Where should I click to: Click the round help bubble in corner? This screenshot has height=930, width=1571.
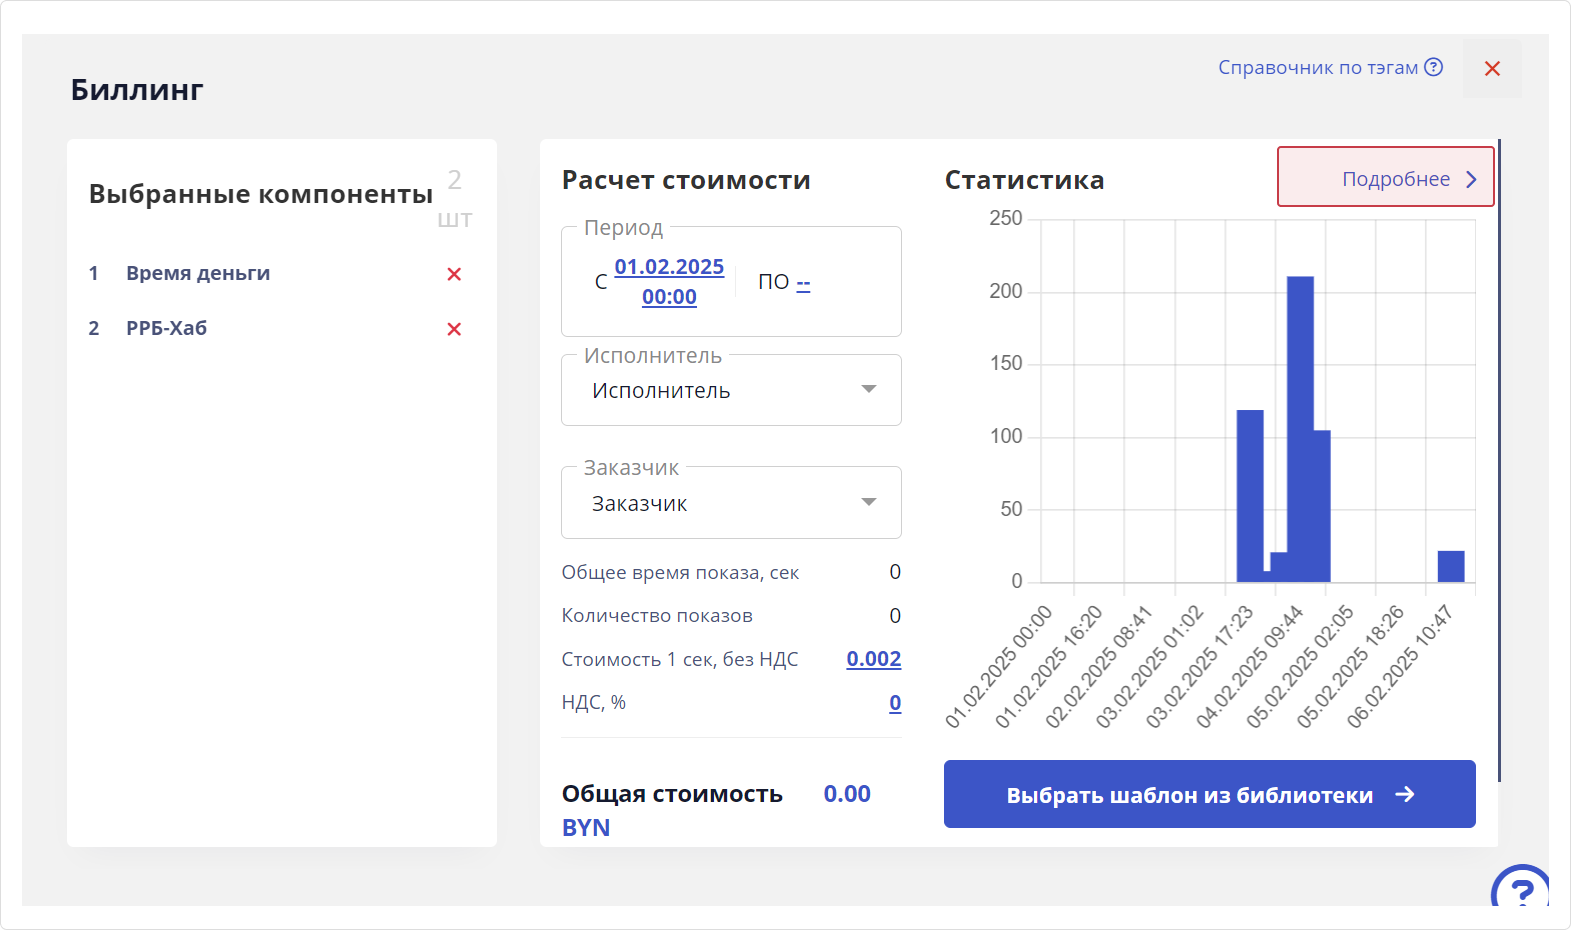point(1521,888)
